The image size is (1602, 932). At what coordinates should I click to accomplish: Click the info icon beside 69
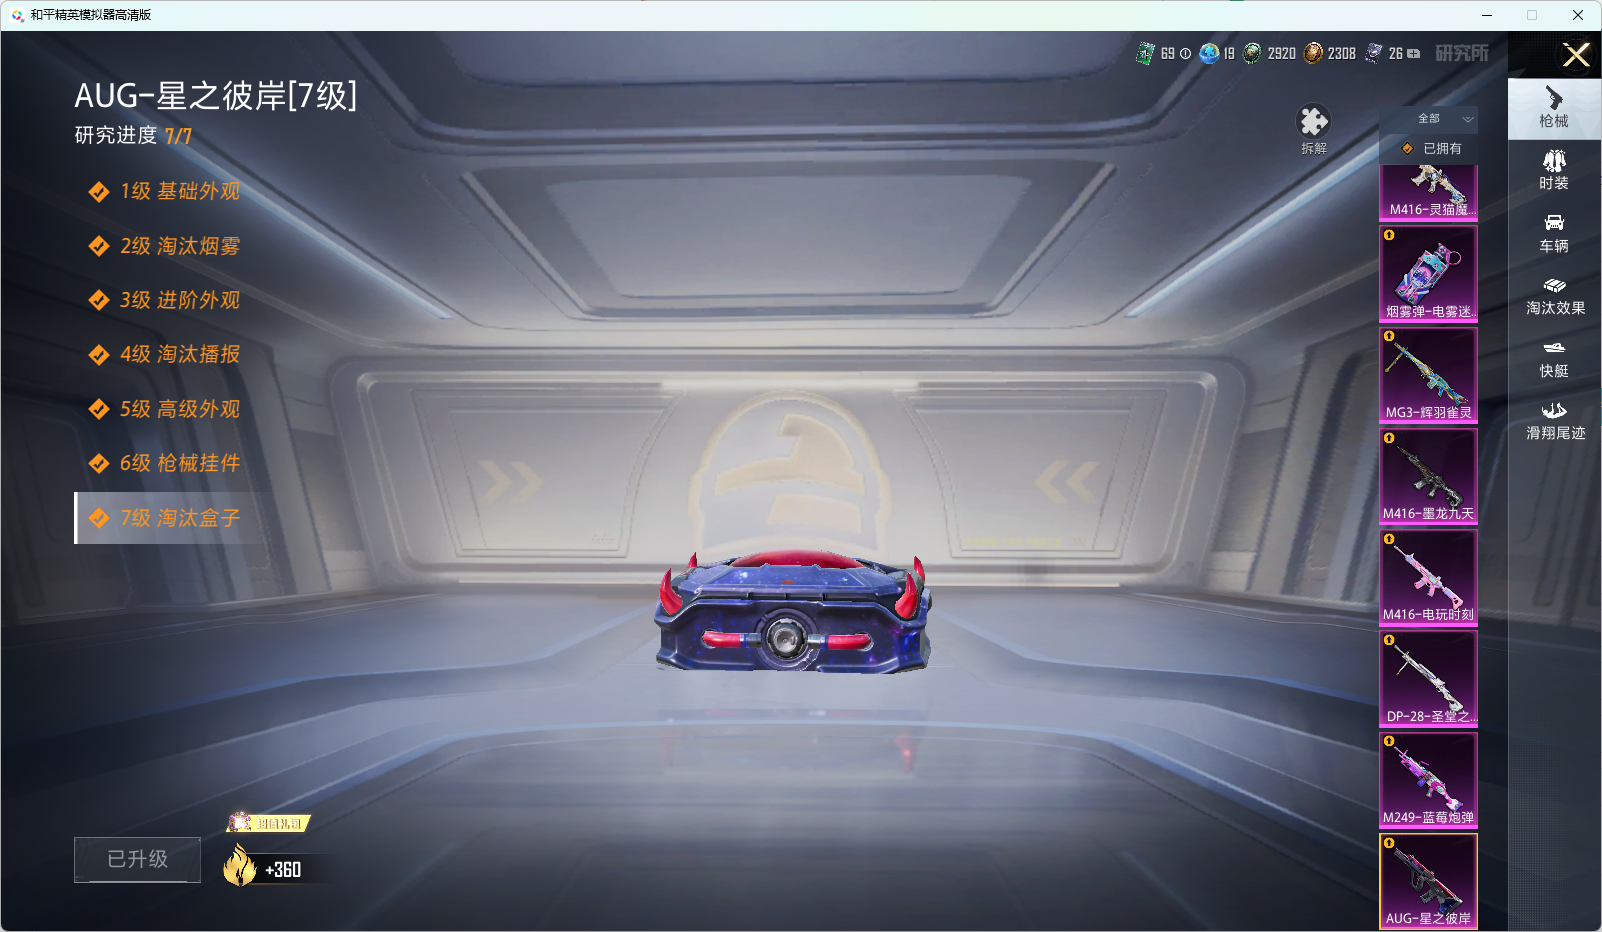(x=1185, y=54)
